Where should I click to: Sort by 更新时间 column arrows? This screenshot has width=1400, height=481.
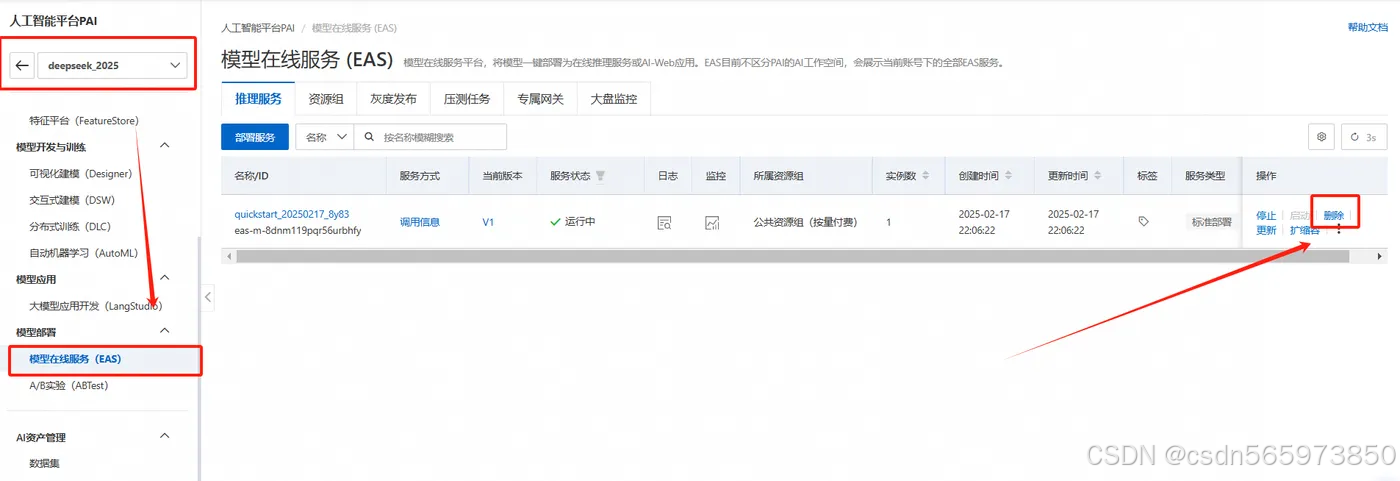(x=1098, y=176)
